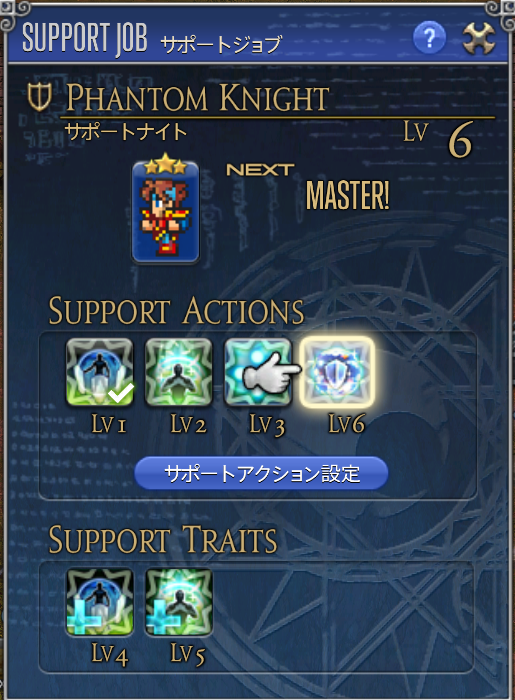Select the Lv1 support action icon
515x700 pixels.
(x=100, y=372)
